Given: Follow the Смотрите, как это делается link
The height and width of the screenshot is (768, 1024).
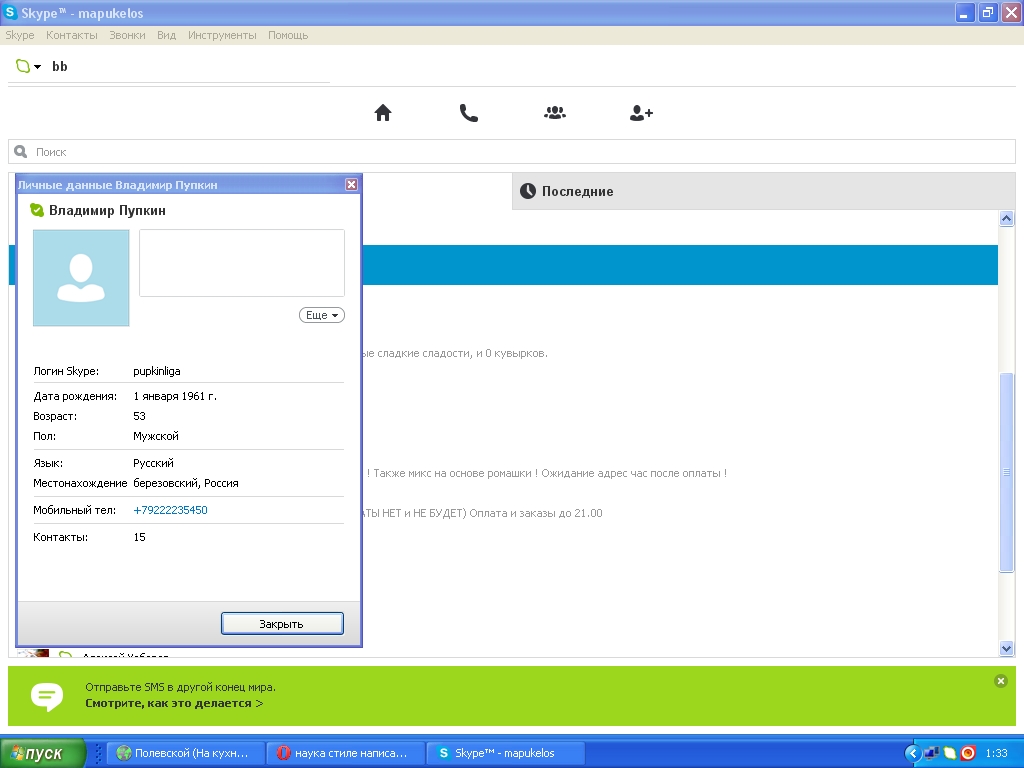Looking at the screenshot, I should coord(174,703).
